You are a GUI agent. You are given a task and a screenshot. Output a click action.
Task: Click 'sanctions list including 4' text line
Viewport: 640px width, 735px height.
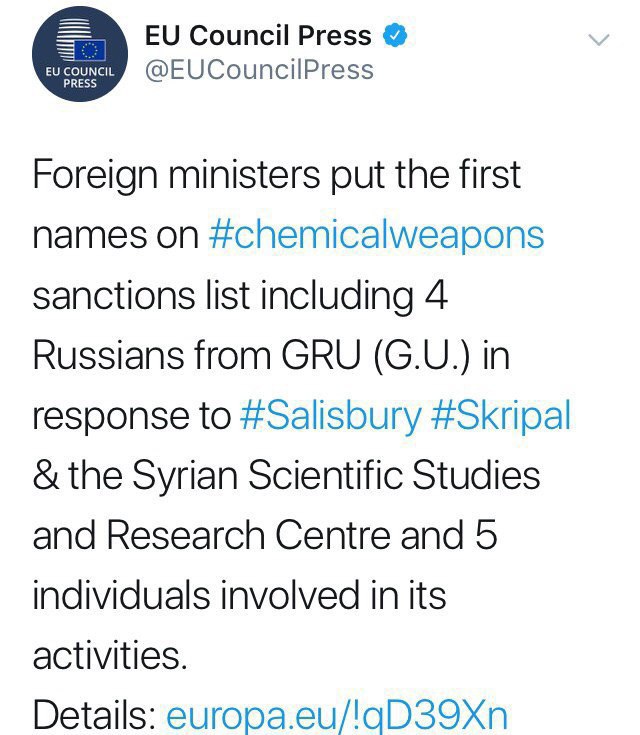pyautogui.click(x=240, y=296)
